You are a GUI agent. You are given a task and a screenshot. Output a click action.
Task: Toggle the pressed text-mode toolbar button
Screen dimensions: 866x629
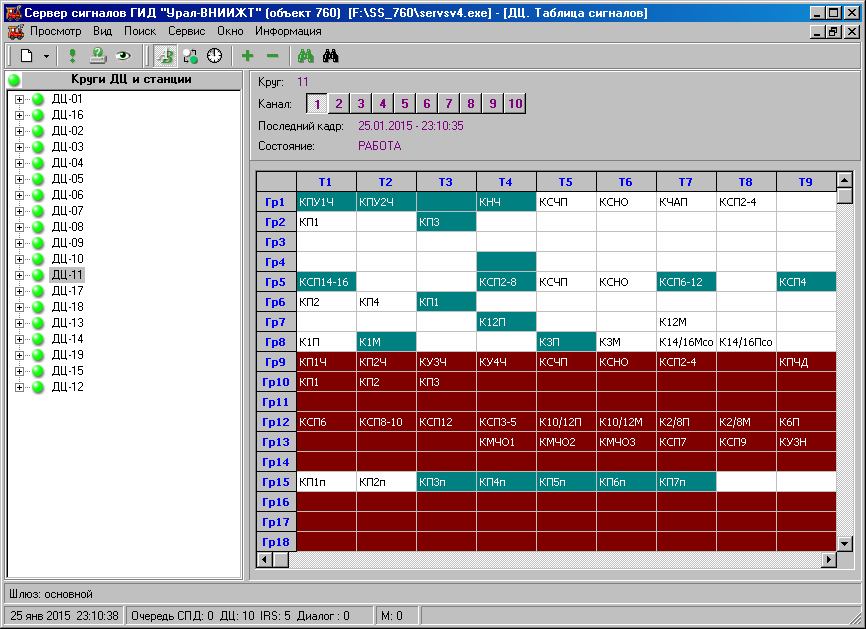[x=163, y=56]
